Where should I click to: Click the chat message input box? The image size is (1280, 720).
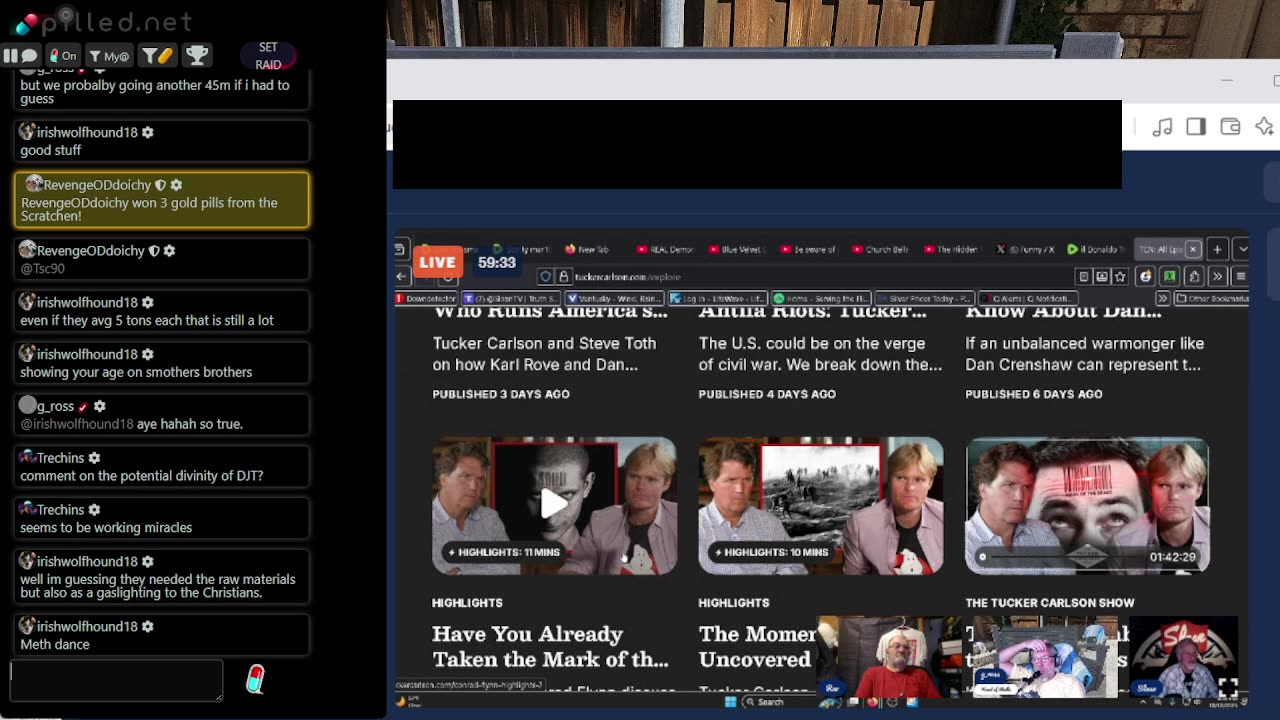(116, 680)
